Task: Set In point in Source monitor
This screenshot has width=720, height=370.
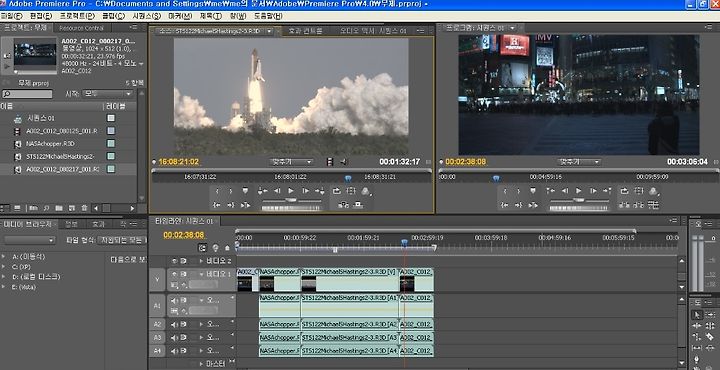Action: coord(217,191)
